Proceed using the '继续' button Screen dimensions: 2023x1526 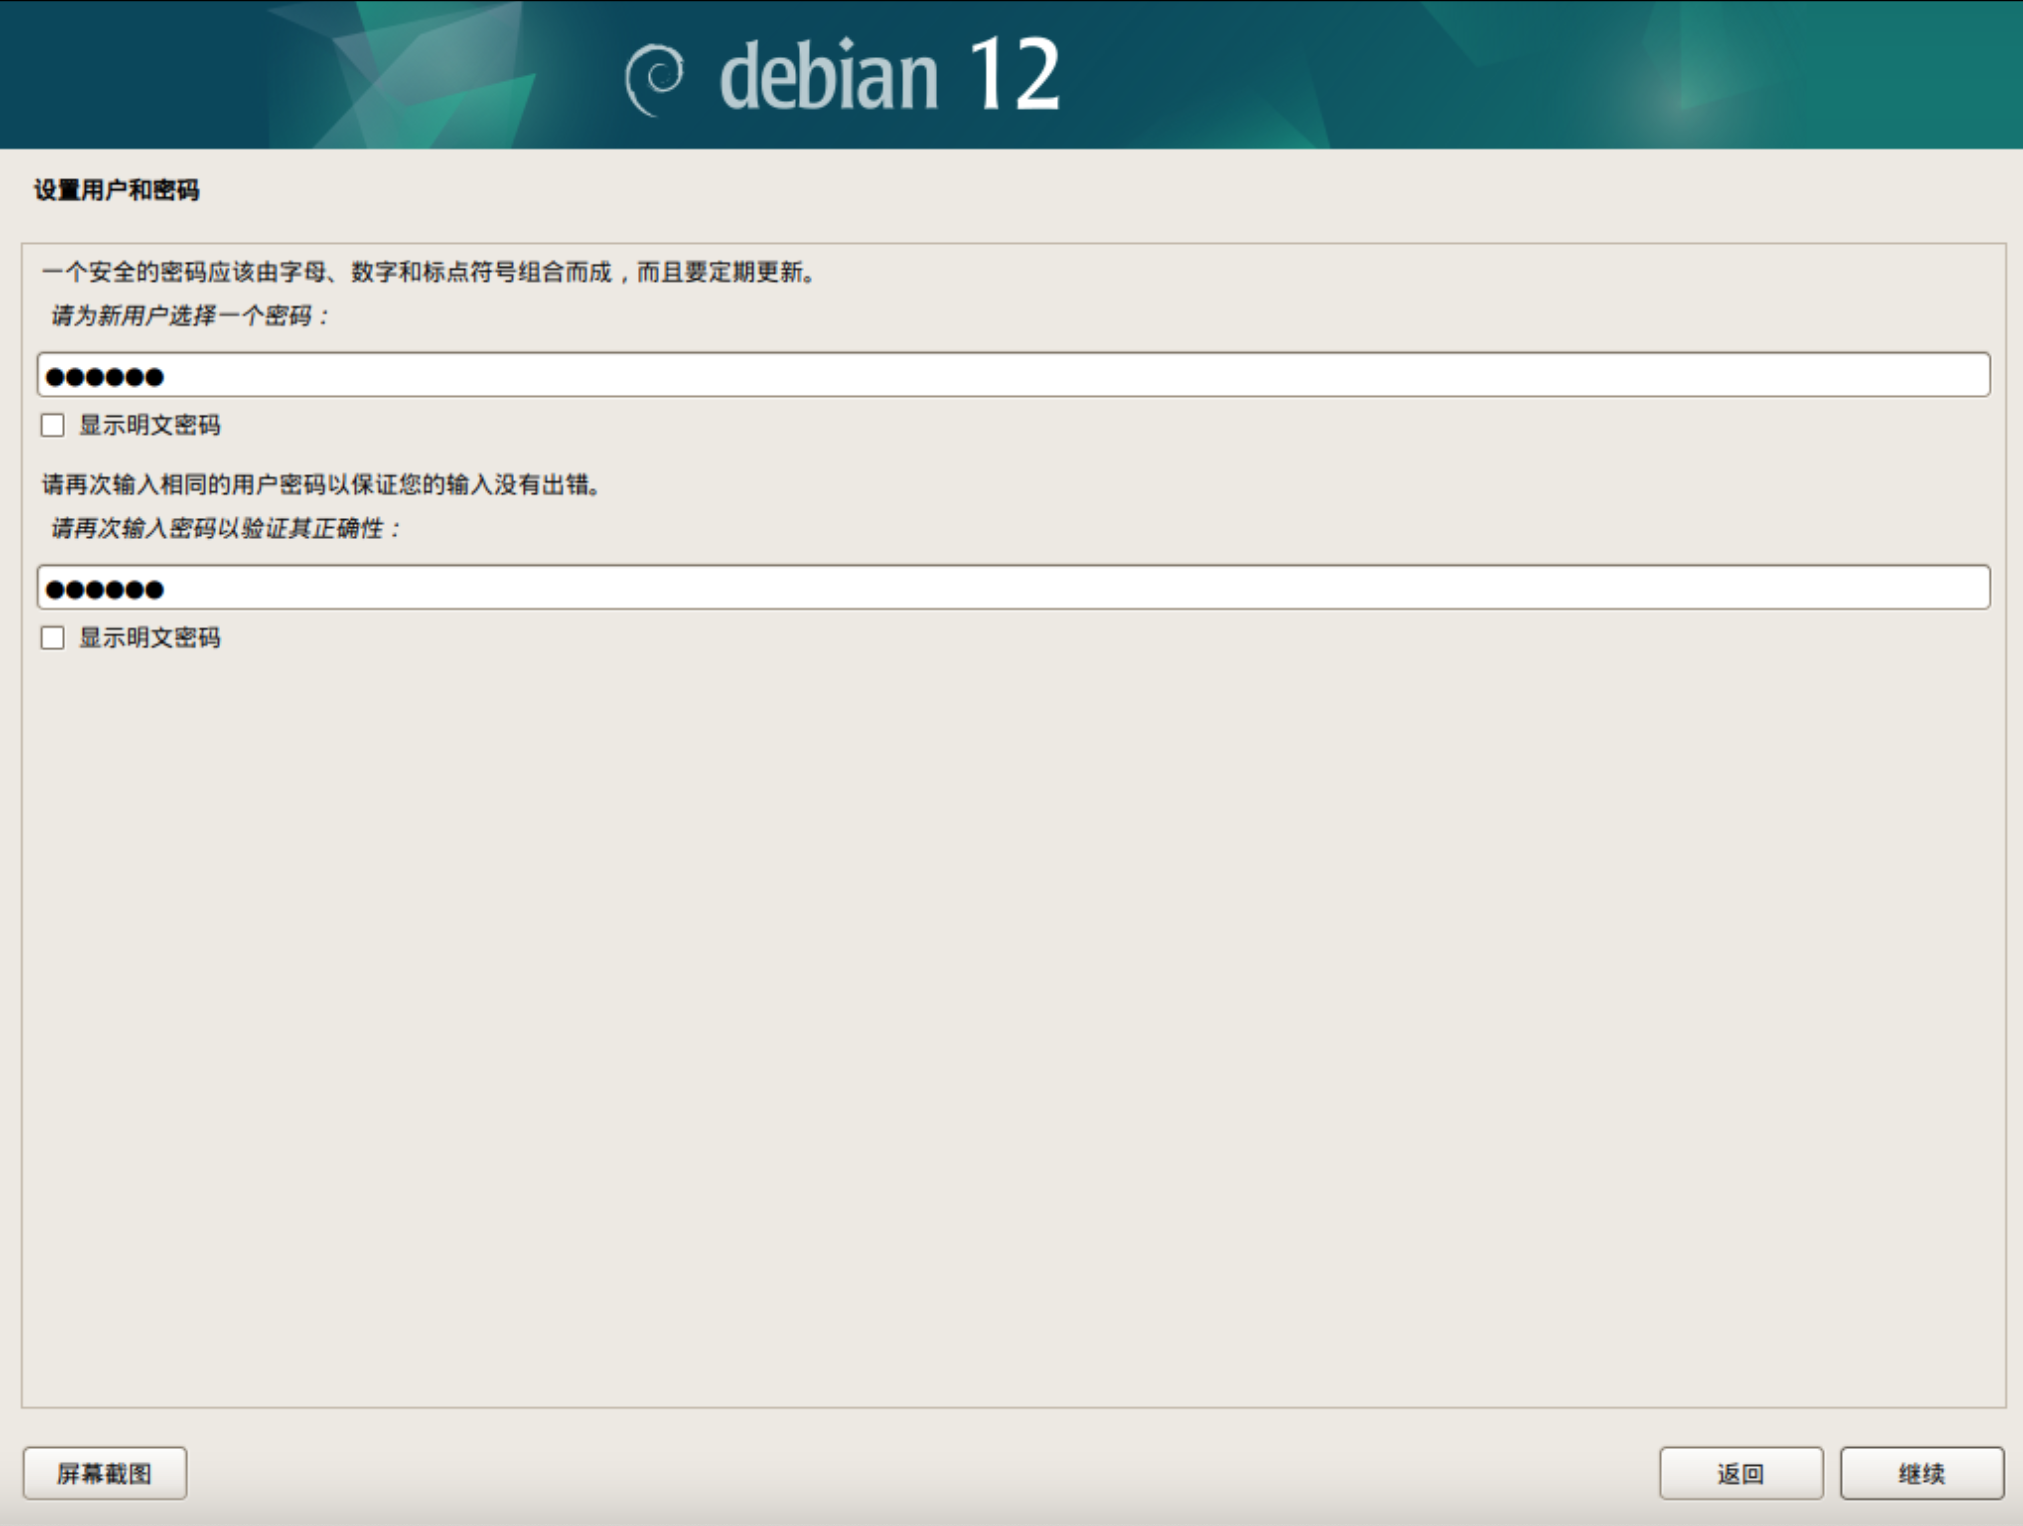click(1921, 1473)
